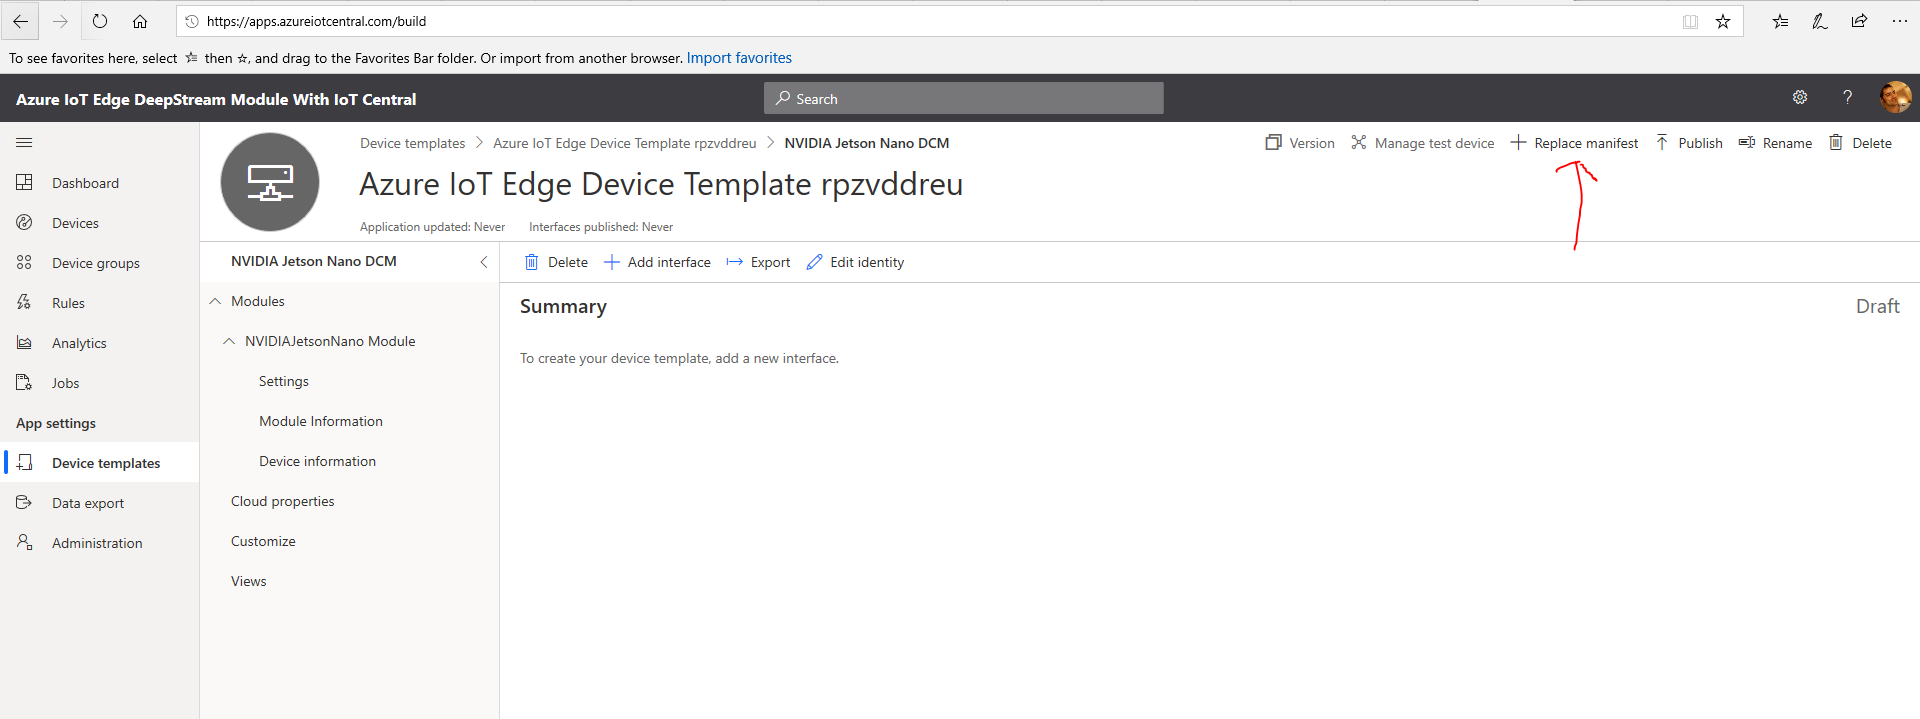Collapse the NVIDIA Jetson Nano DCM panel

click(x=484, y=261)
